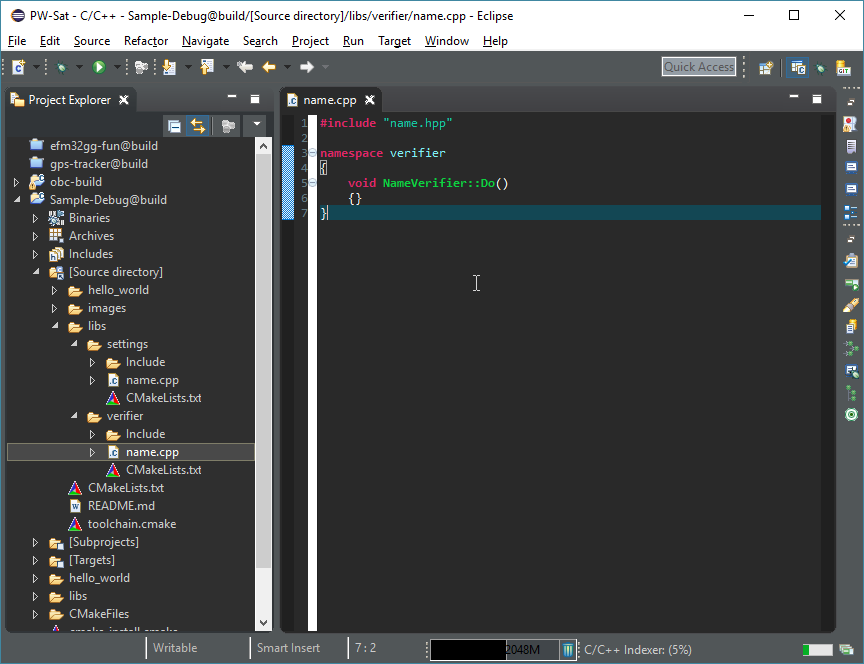Open the Call Hierarchy icon in right trim

tap(851, 348)
